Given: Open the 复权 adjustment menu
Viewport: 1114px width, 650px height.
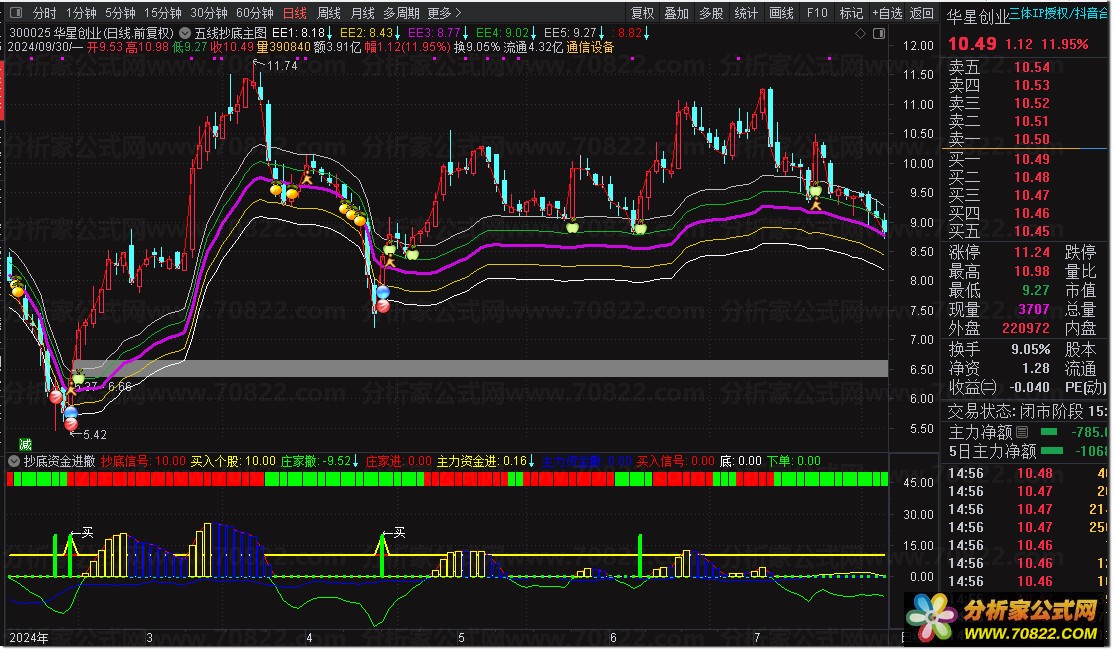Looking at the screenshot, I should pyautogui.click(x=642, y=13).
